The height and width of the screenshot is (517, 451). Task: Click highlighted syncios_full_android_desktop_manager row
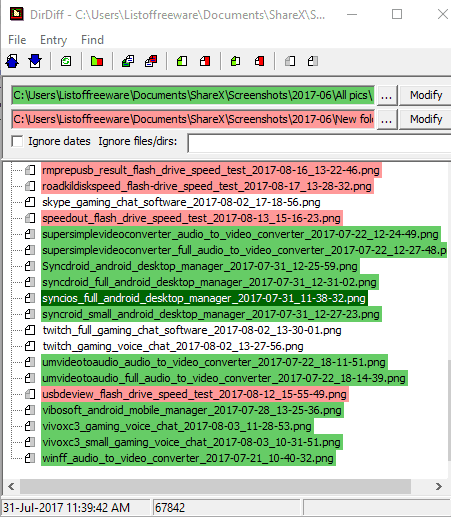(x=204, y=298)
